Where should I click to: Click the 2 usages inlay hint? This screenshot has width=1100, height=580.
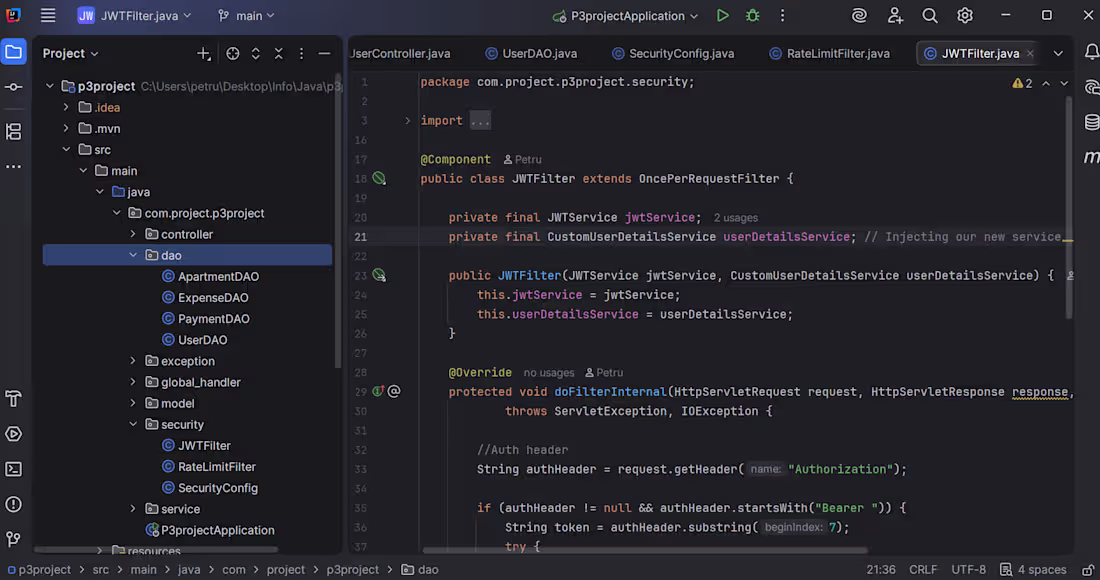(x=735, y=218)
